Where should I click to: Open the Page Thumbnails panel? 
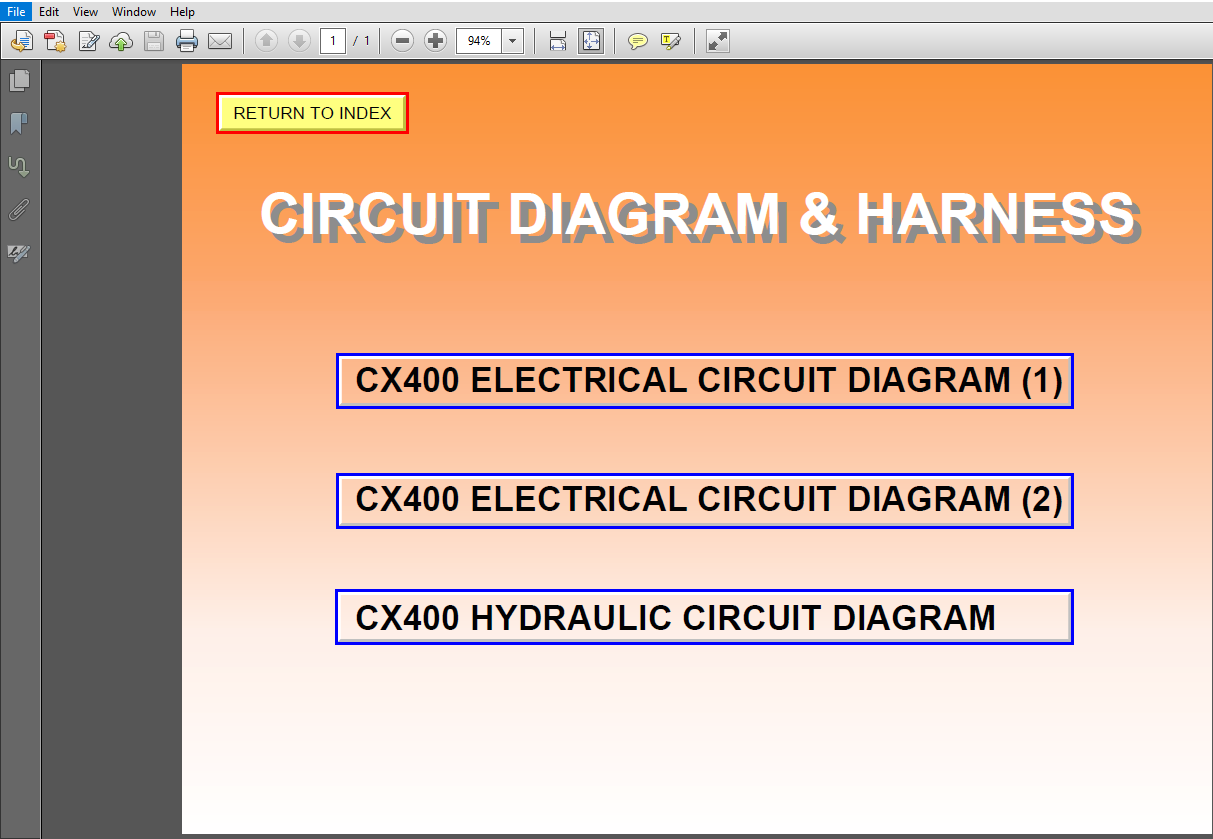click(19, 81)
